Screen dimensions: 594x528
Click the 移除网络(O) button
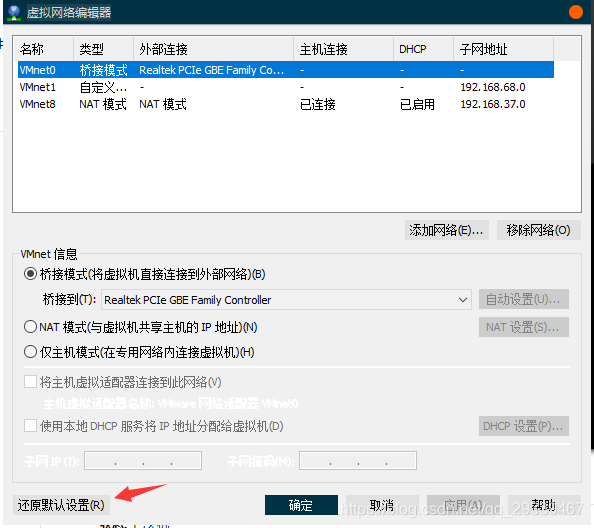coord(538,230)
